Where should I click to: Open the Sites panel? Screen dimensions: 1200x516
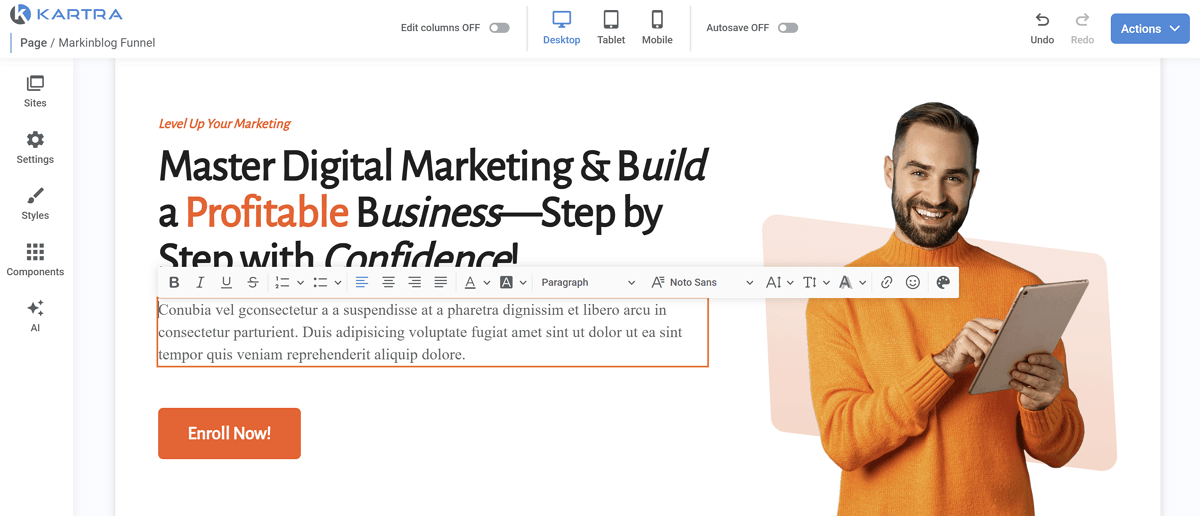[x=35, y=91]
